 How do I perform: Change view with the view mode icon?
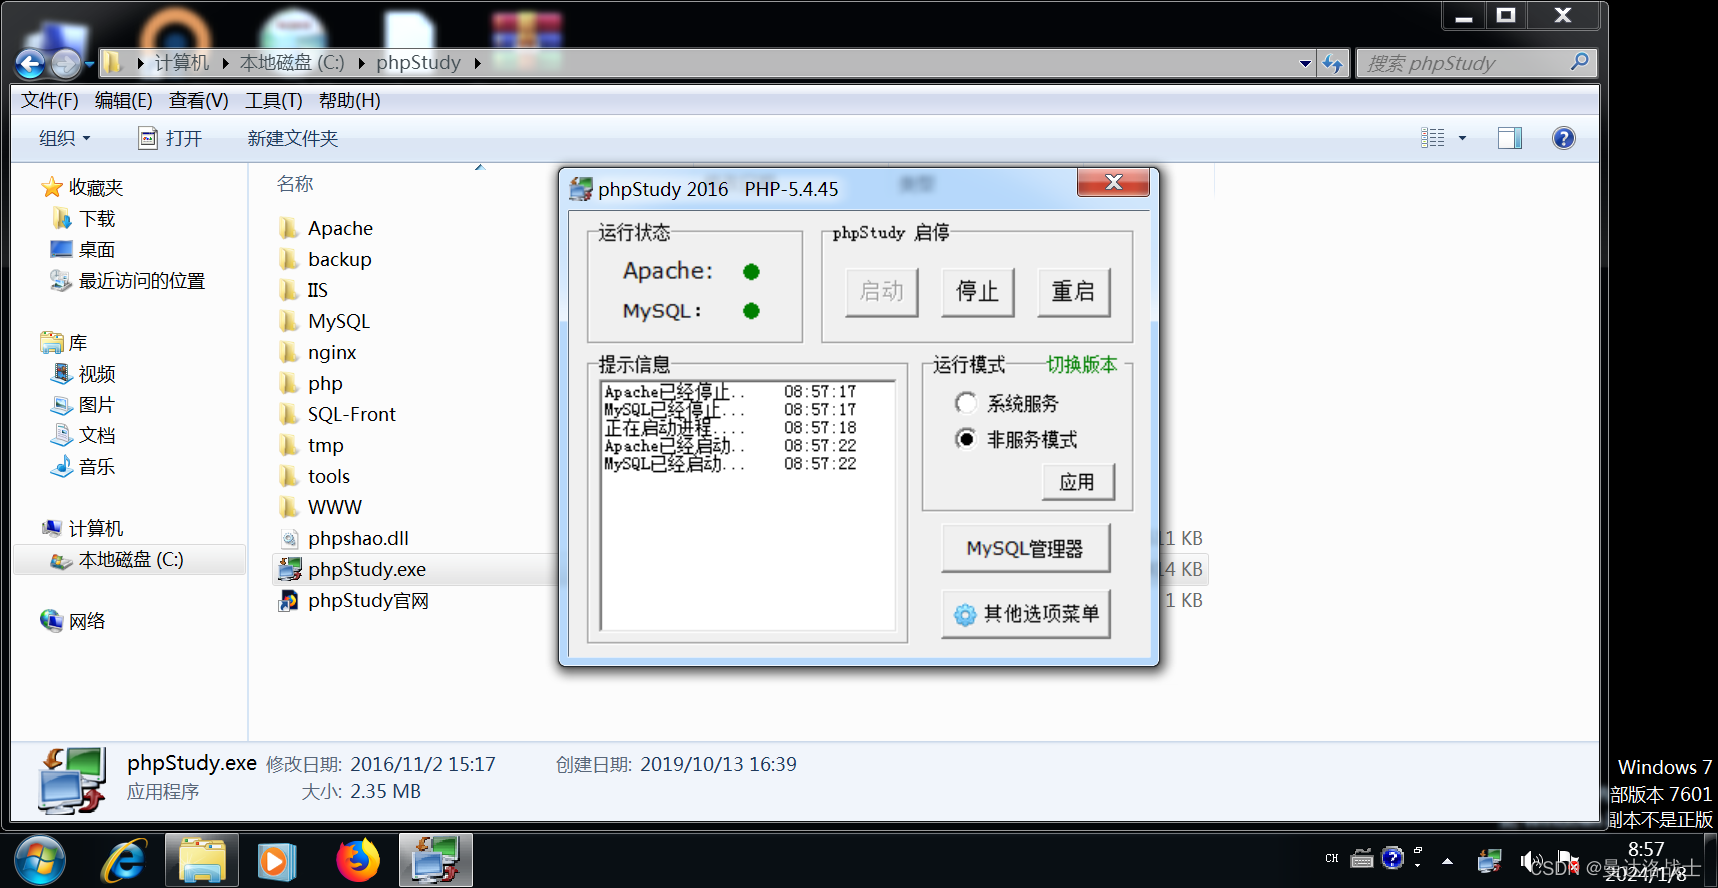tap(1432, 138)
